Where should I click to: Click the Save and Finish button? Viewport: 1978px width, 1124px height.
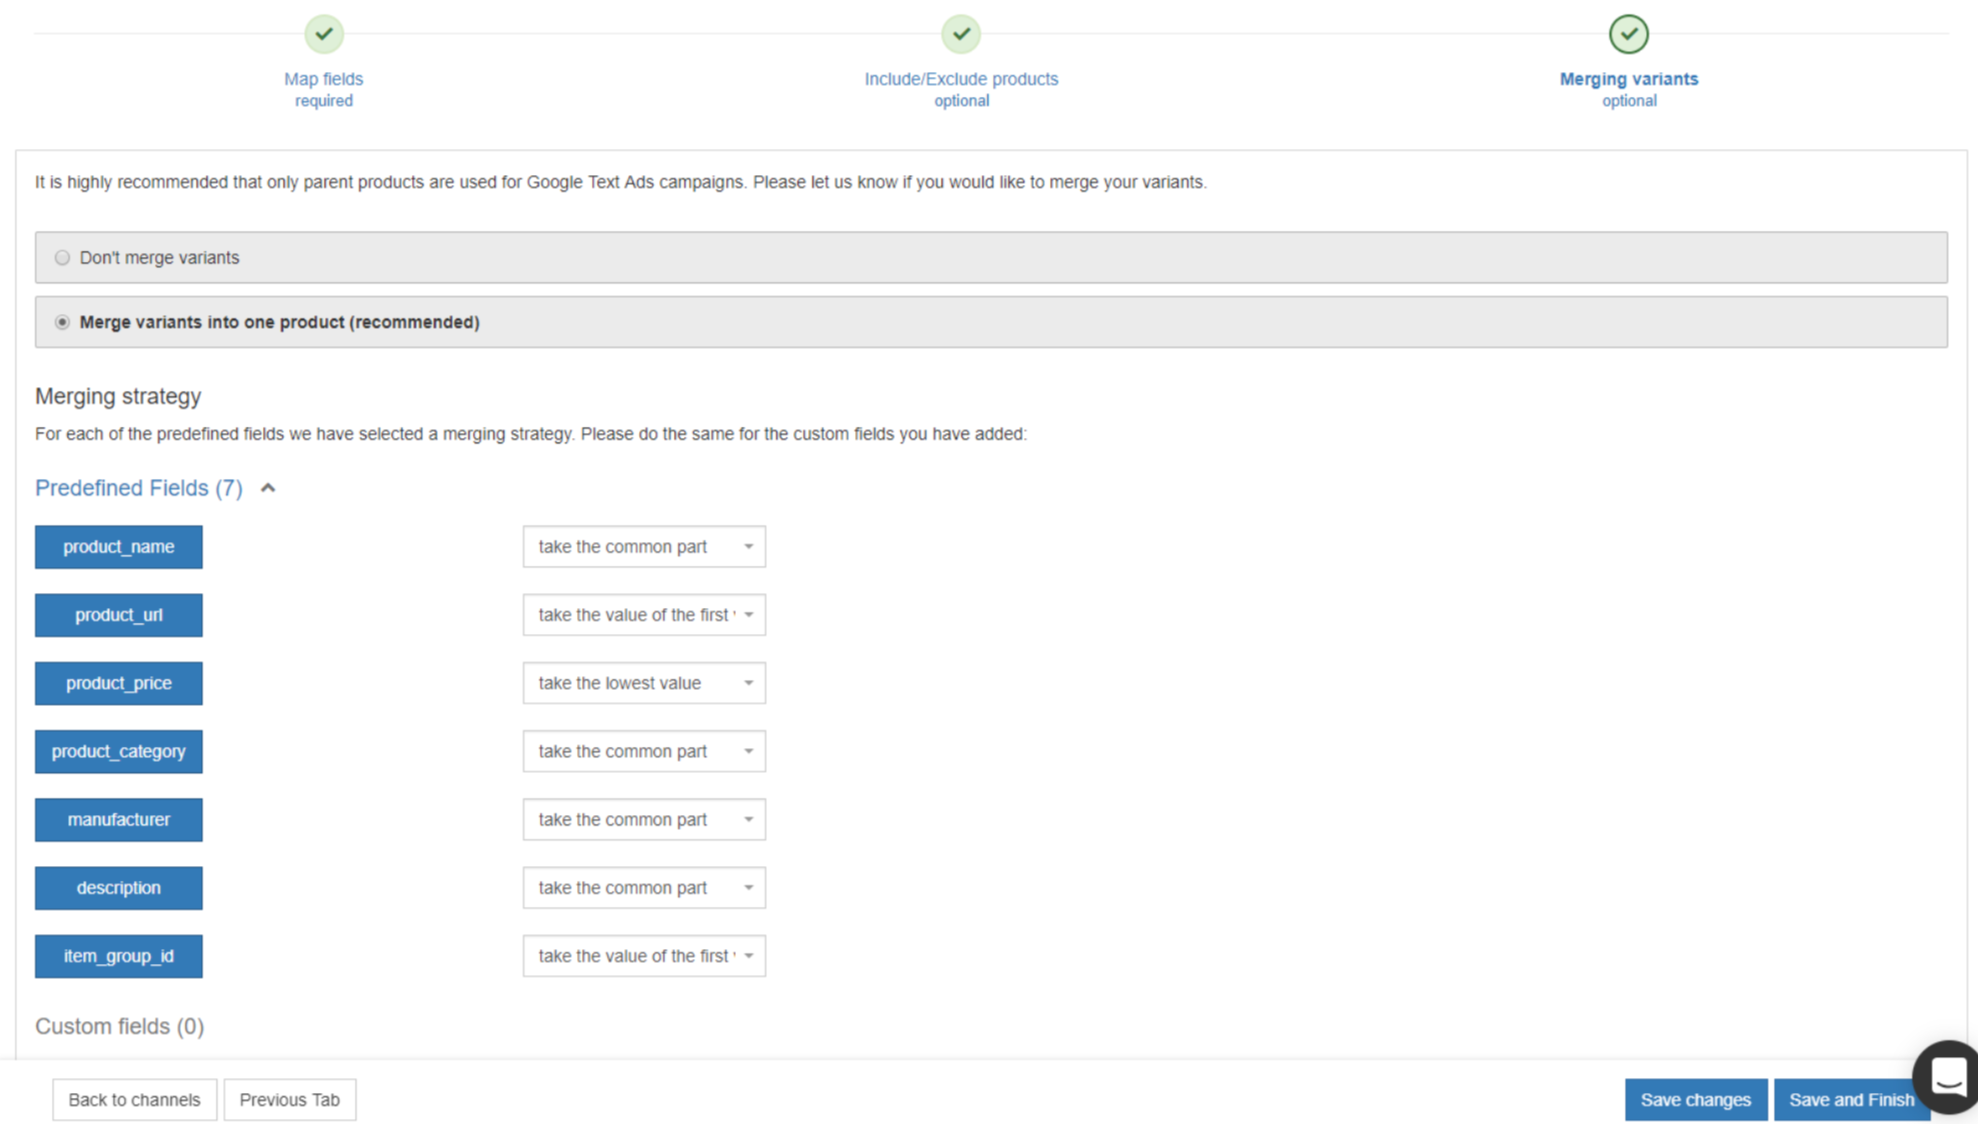click(x=1850, y=1099)
